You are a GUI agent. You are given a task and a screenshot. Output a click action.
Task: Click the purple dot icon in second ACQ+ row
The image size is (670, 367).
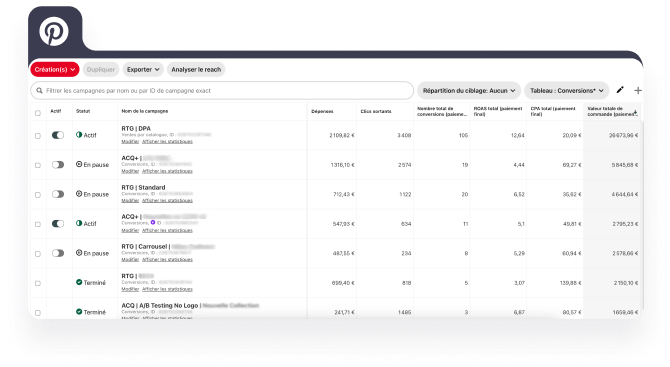click(x=153, y=223)
